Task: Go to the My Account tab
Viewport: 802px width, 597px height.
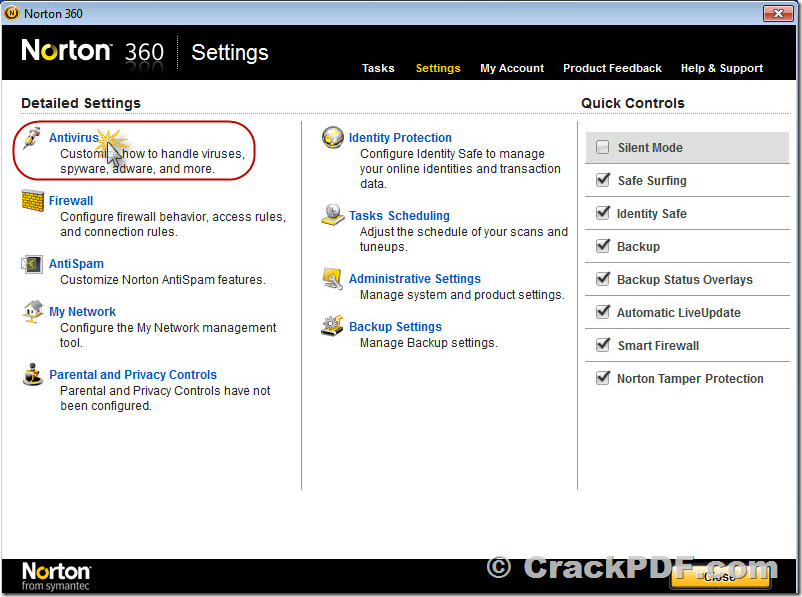Action: (x=512, y=68)
